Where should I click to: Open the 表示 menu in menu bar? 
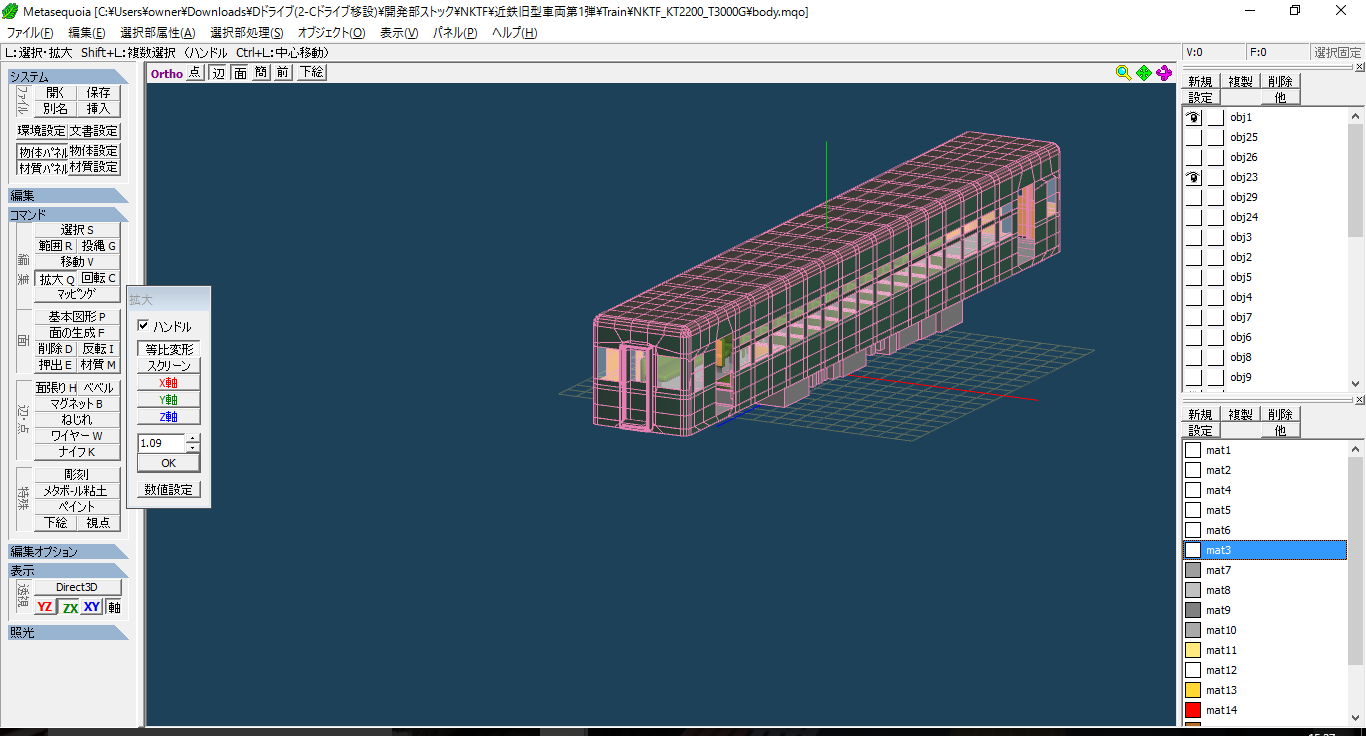pyautogui.click(x=399, y=33)
